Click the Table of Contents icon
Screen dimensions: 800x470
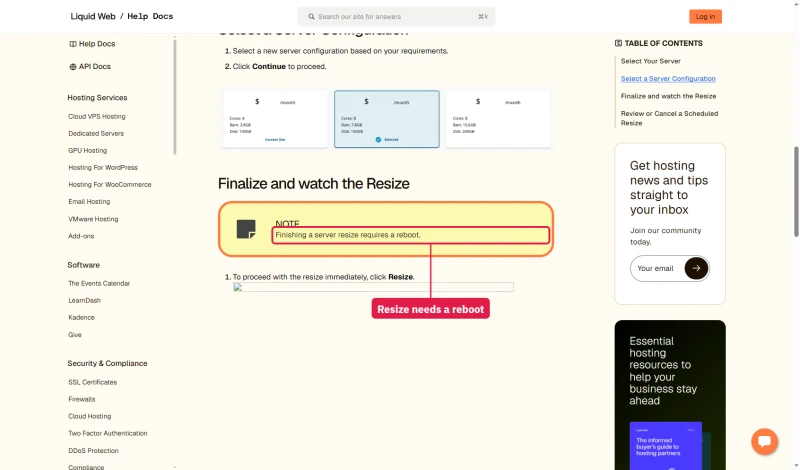618,43
